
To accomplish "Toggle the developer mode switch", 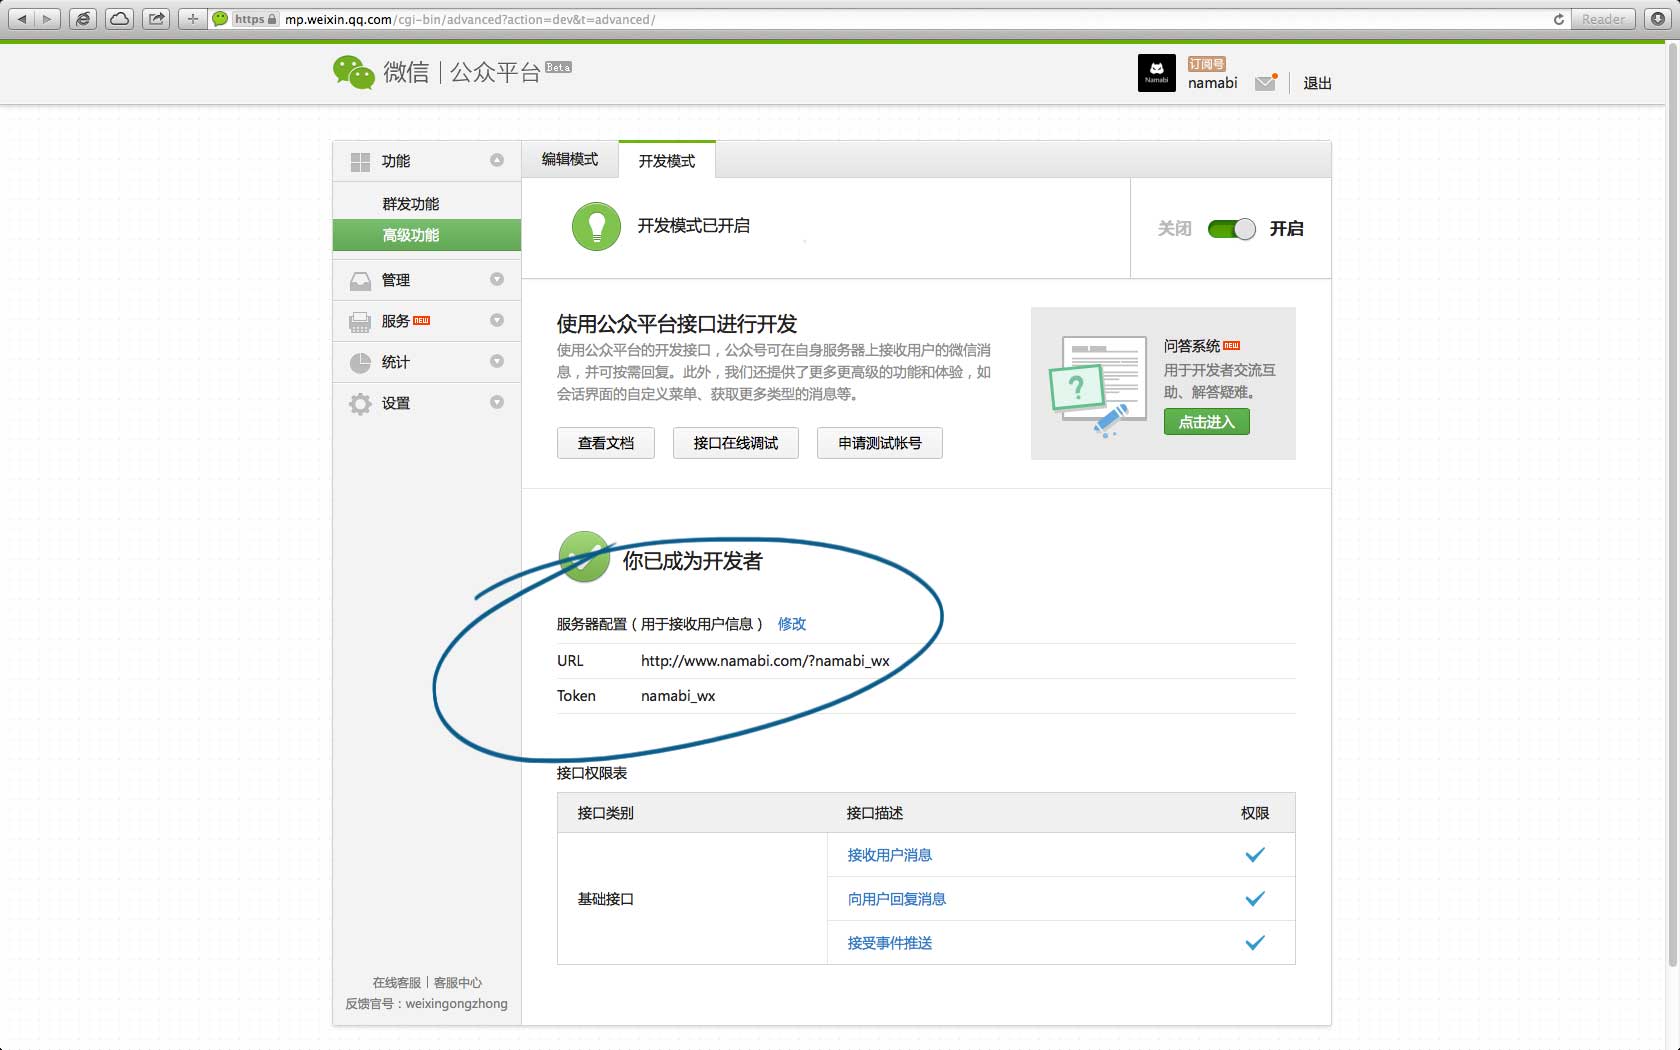I will (1231, 229).
